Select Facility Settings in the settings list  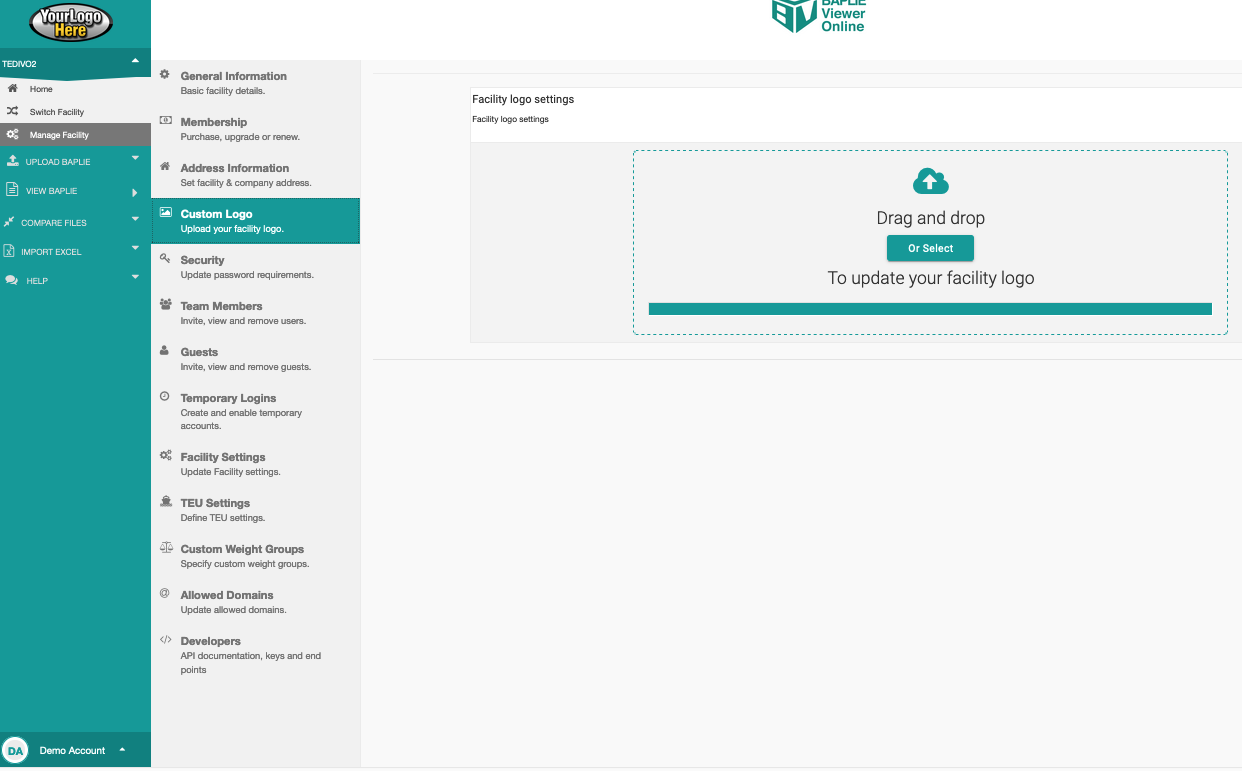223,457
